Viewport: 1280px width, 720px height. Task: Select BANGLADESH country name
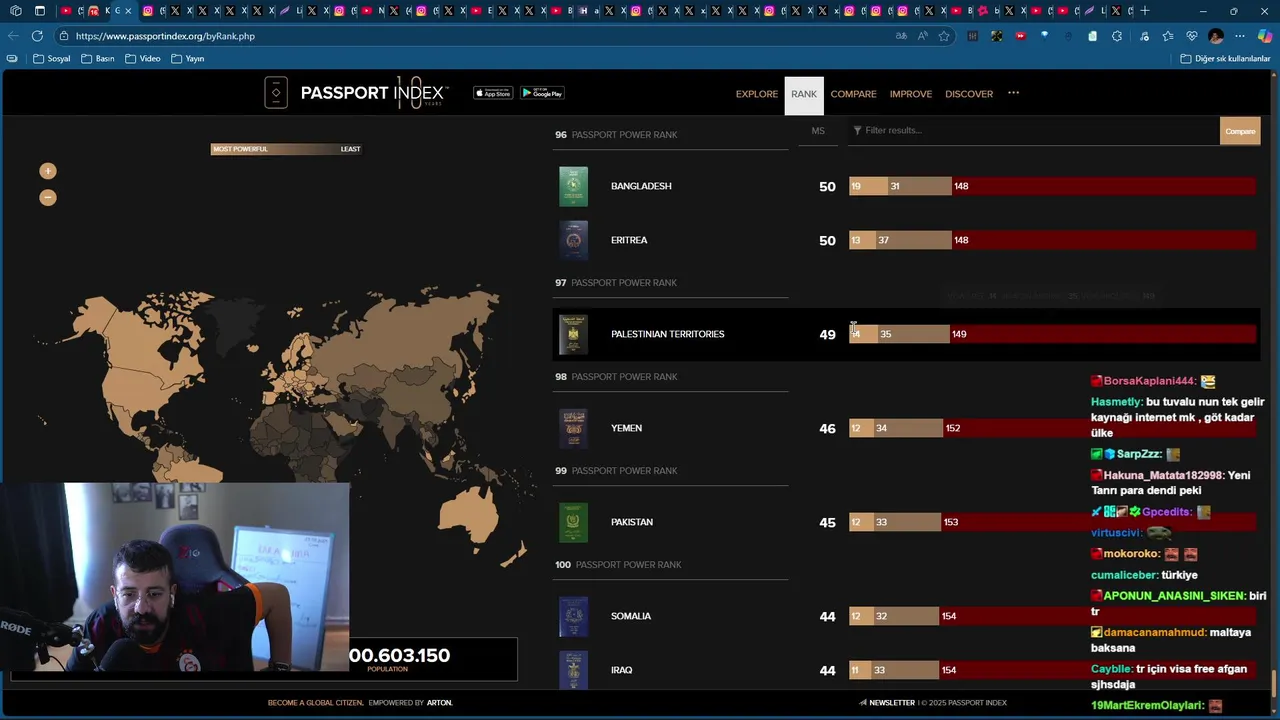point(641,186)
